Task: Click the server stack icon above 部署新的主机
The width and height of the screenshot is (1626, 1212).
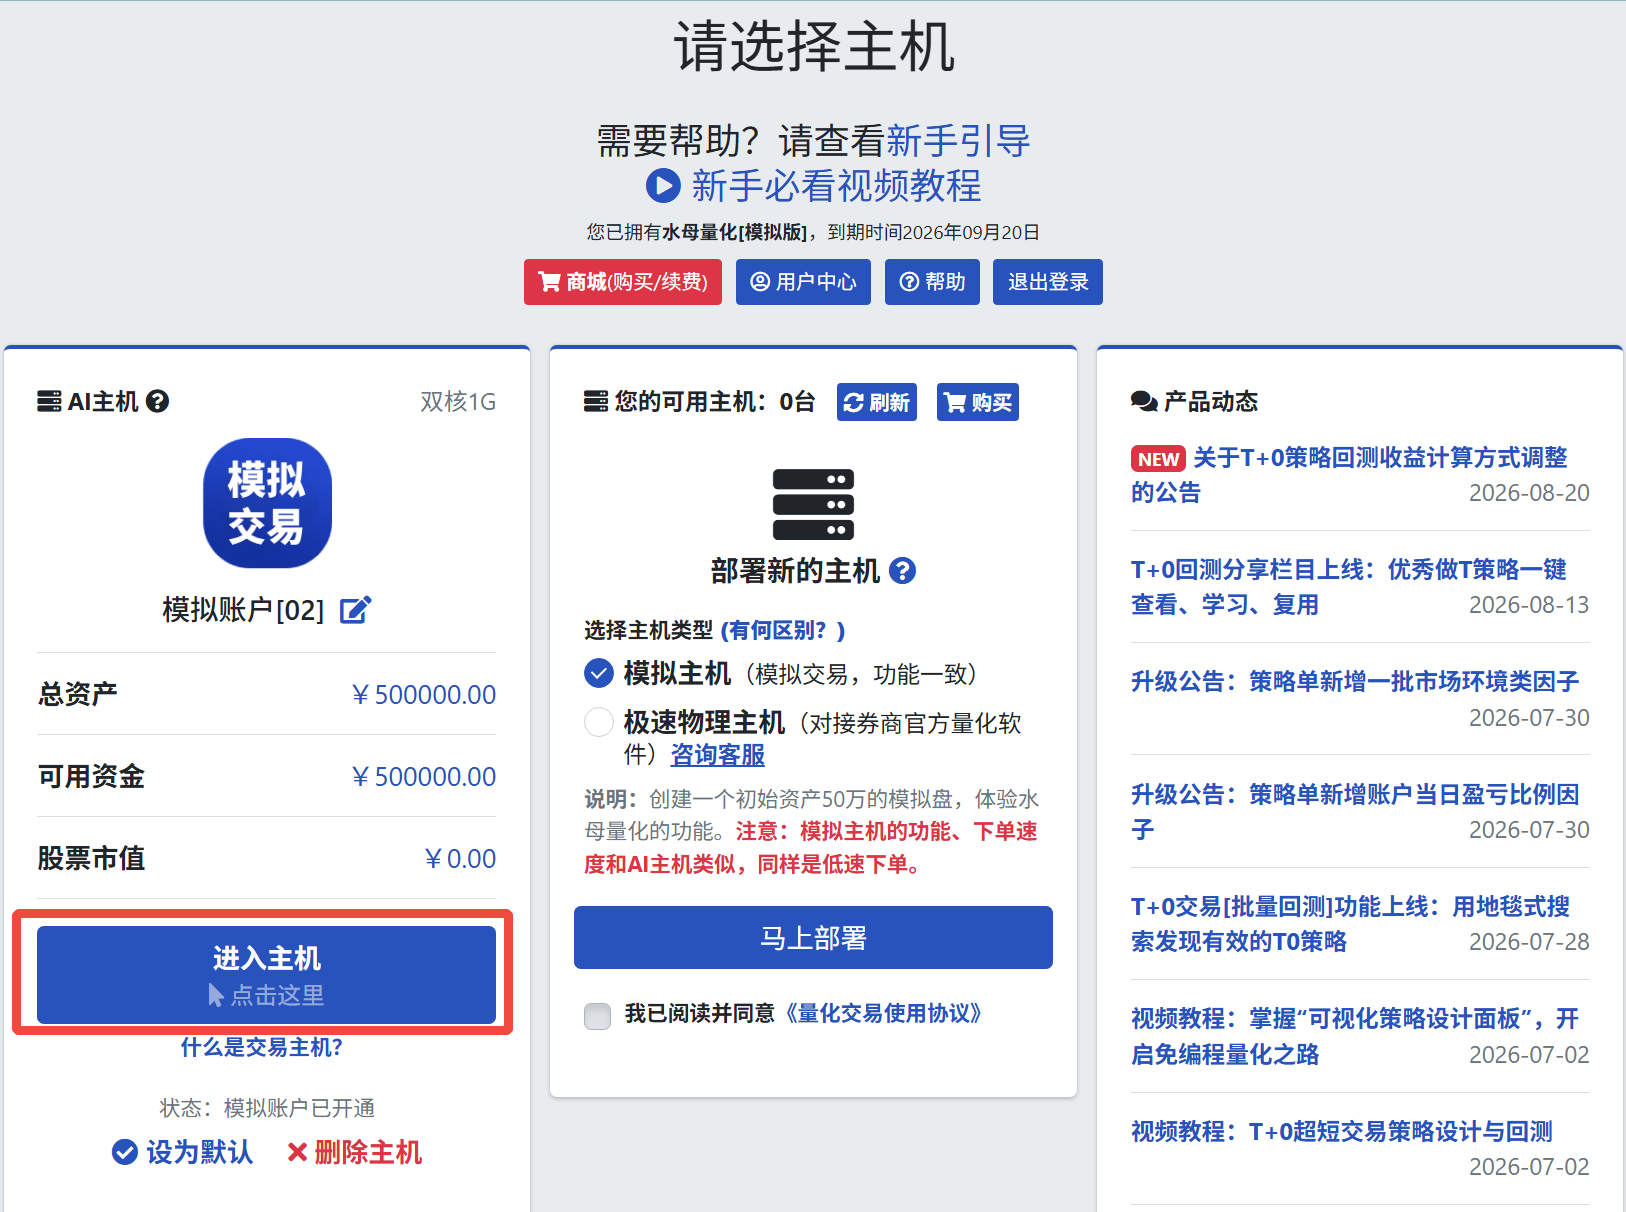Action: [813, 504]
